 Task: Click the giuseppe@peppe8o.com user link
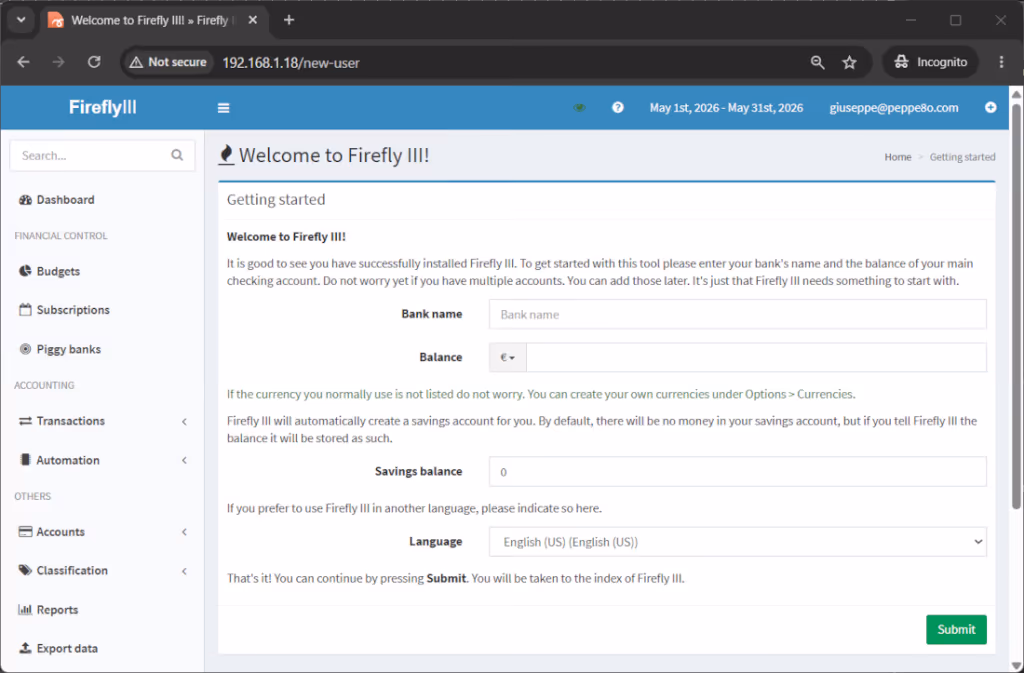pos(893,108)
